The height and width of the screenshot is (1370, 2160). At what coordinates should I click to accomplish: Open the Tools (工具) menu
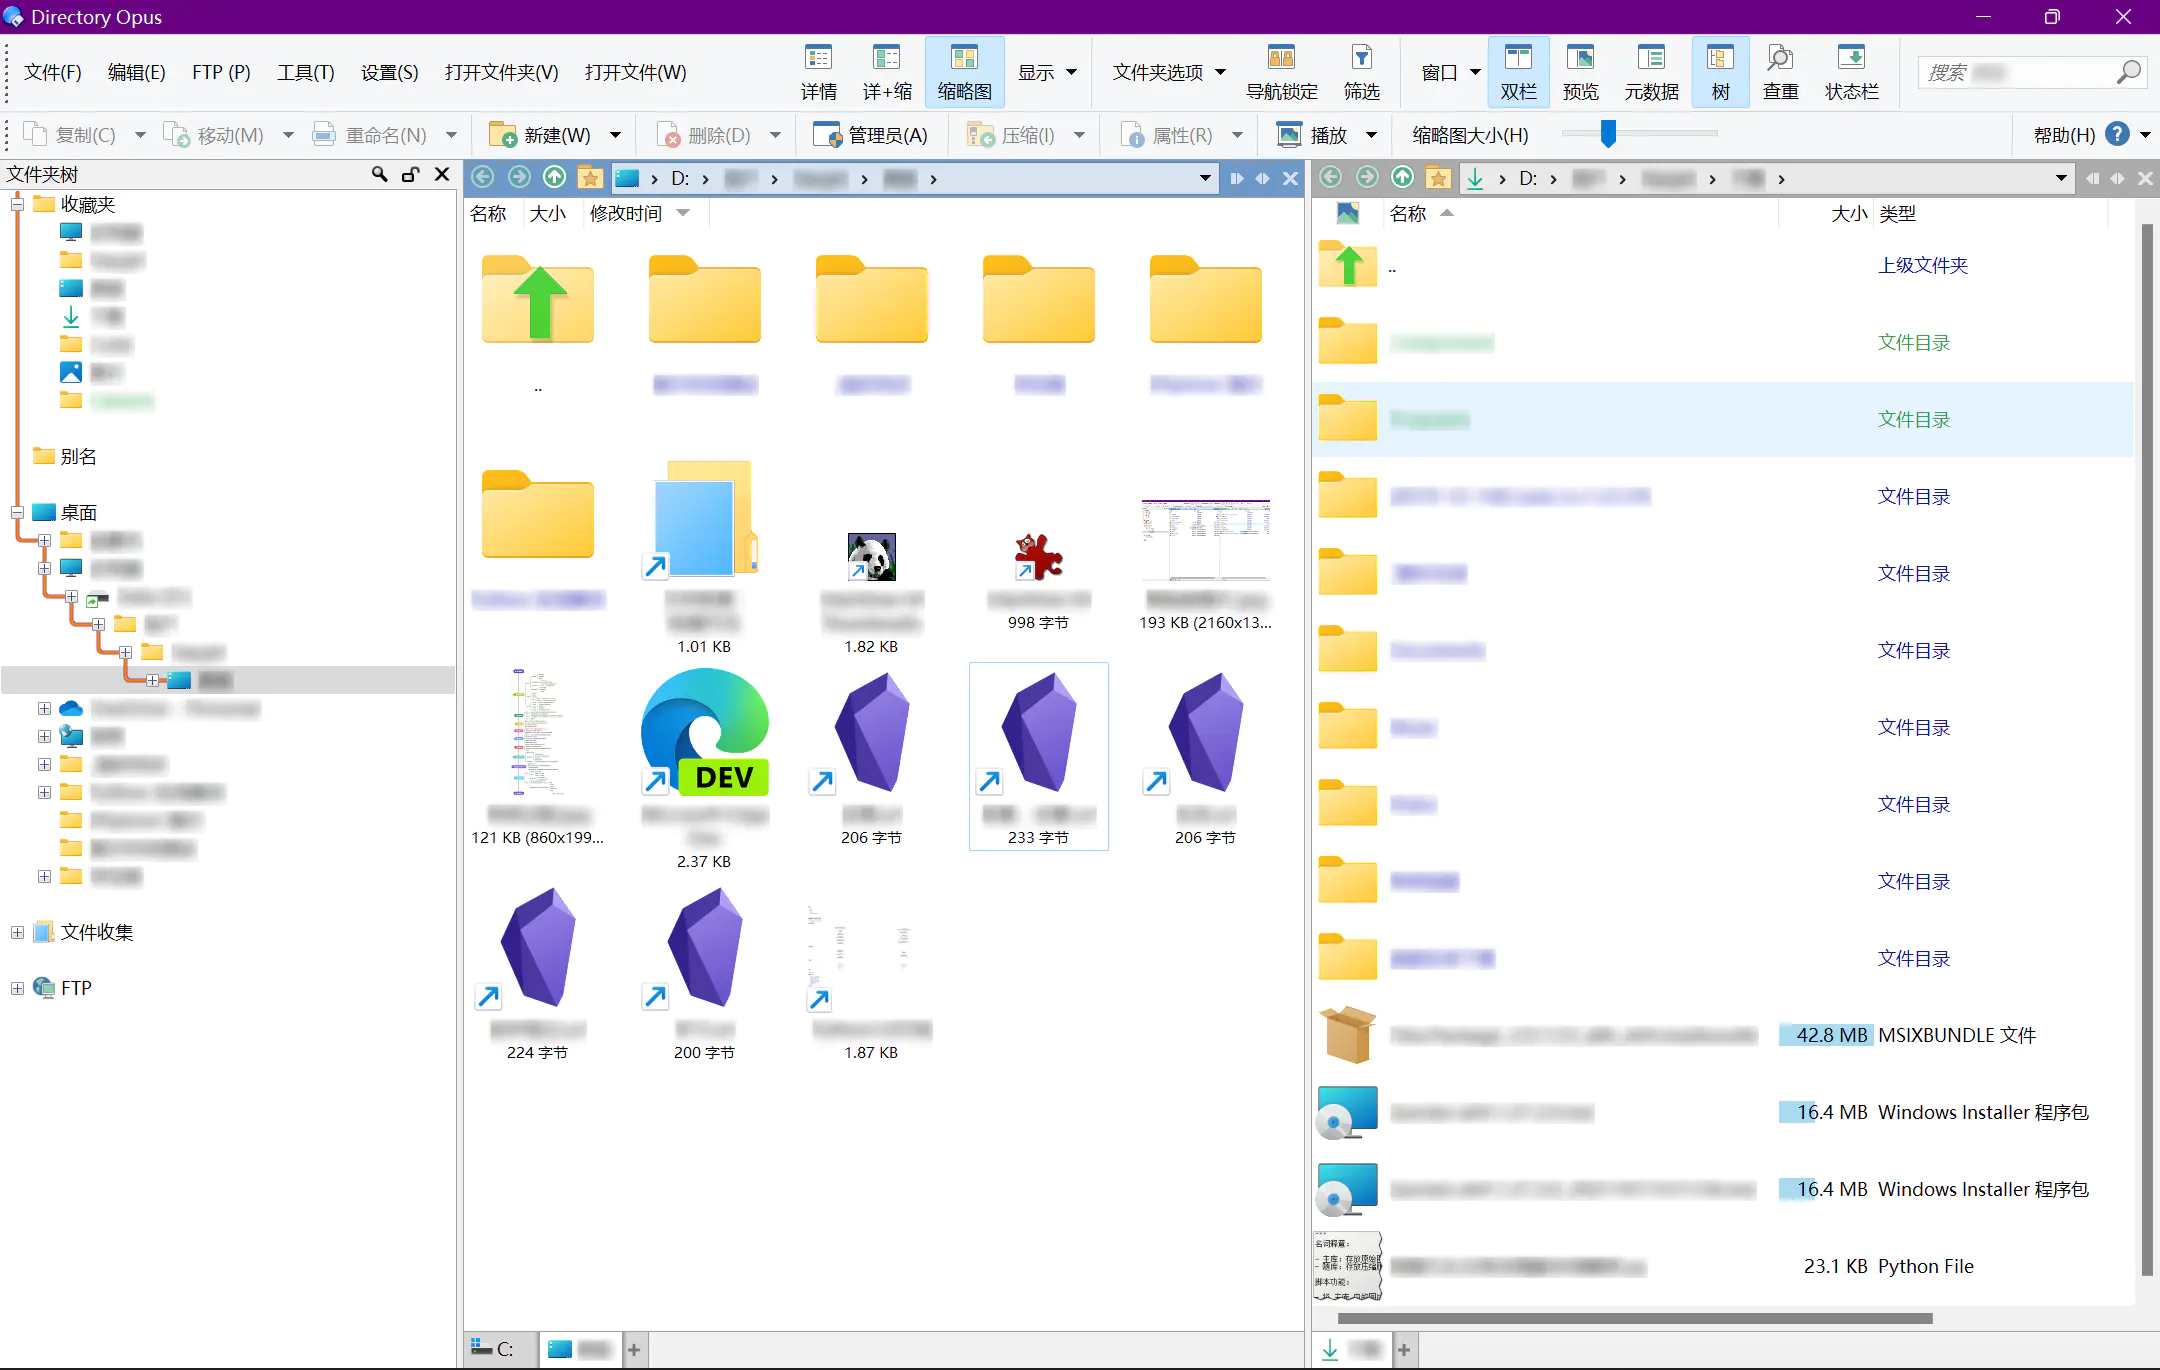pos(305,72)
